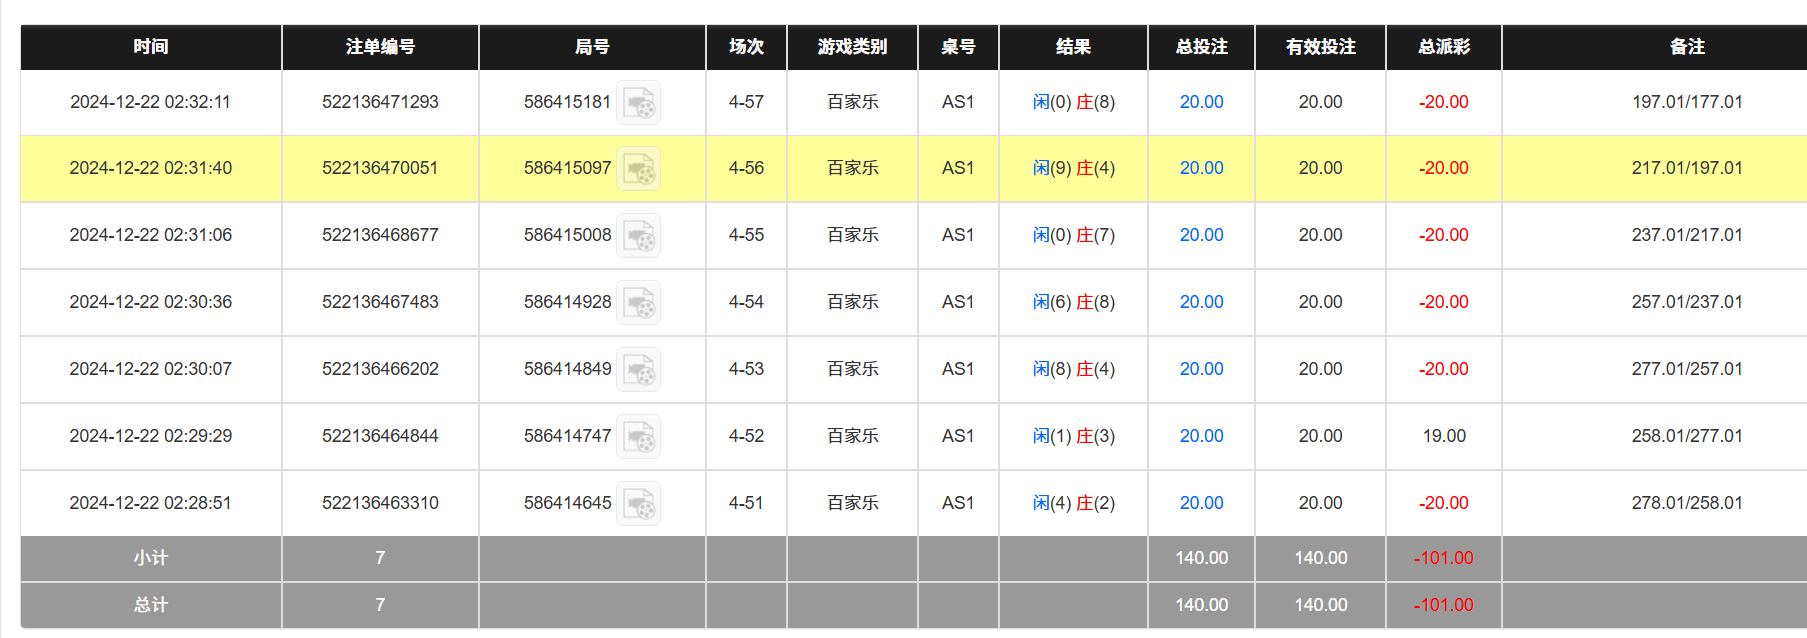Click the 注单编号 column header
This screenshot has width=1807, height=638.
(380, 47)
